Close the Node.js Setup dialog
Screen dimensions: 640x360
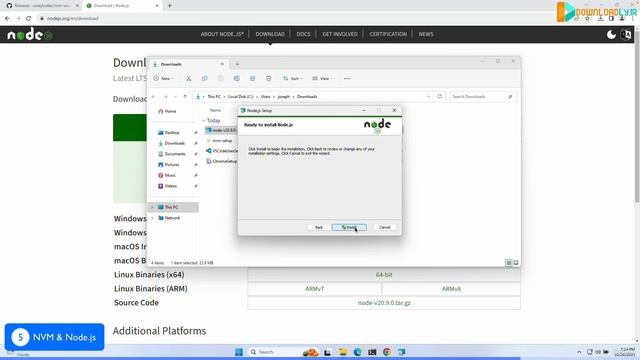(x=394, y=110)
